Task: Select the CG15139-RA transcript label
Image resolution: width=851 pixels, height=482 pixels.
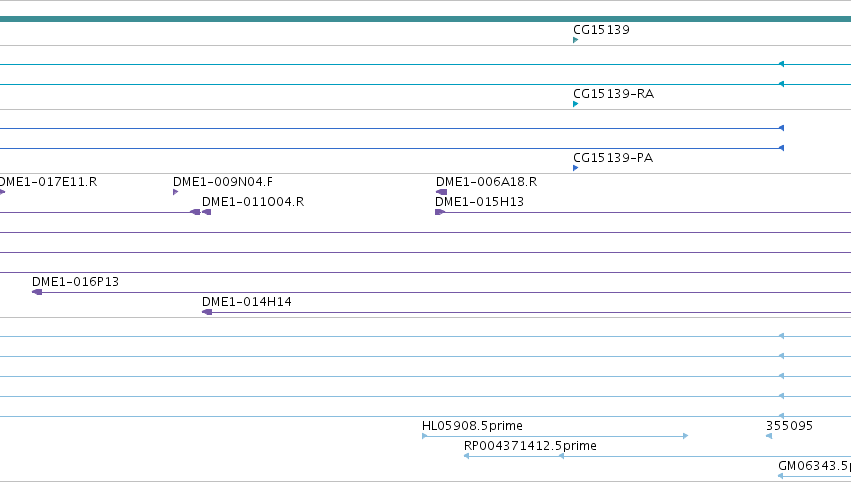Action: point(613,94)
